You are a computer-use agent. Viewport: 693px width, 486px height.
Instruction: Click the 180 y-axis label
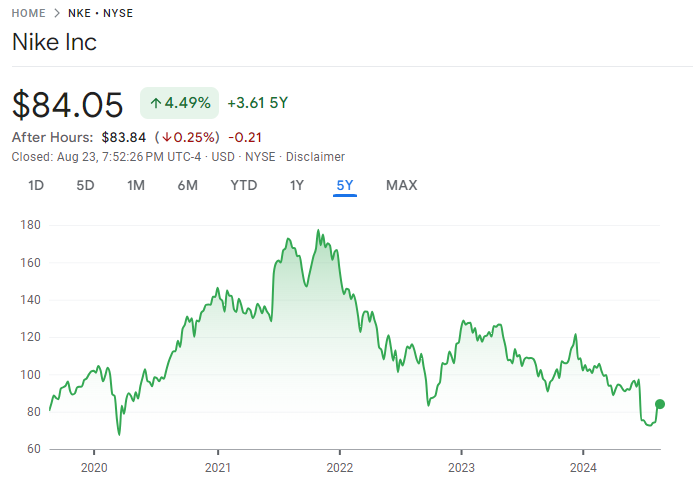30,225
